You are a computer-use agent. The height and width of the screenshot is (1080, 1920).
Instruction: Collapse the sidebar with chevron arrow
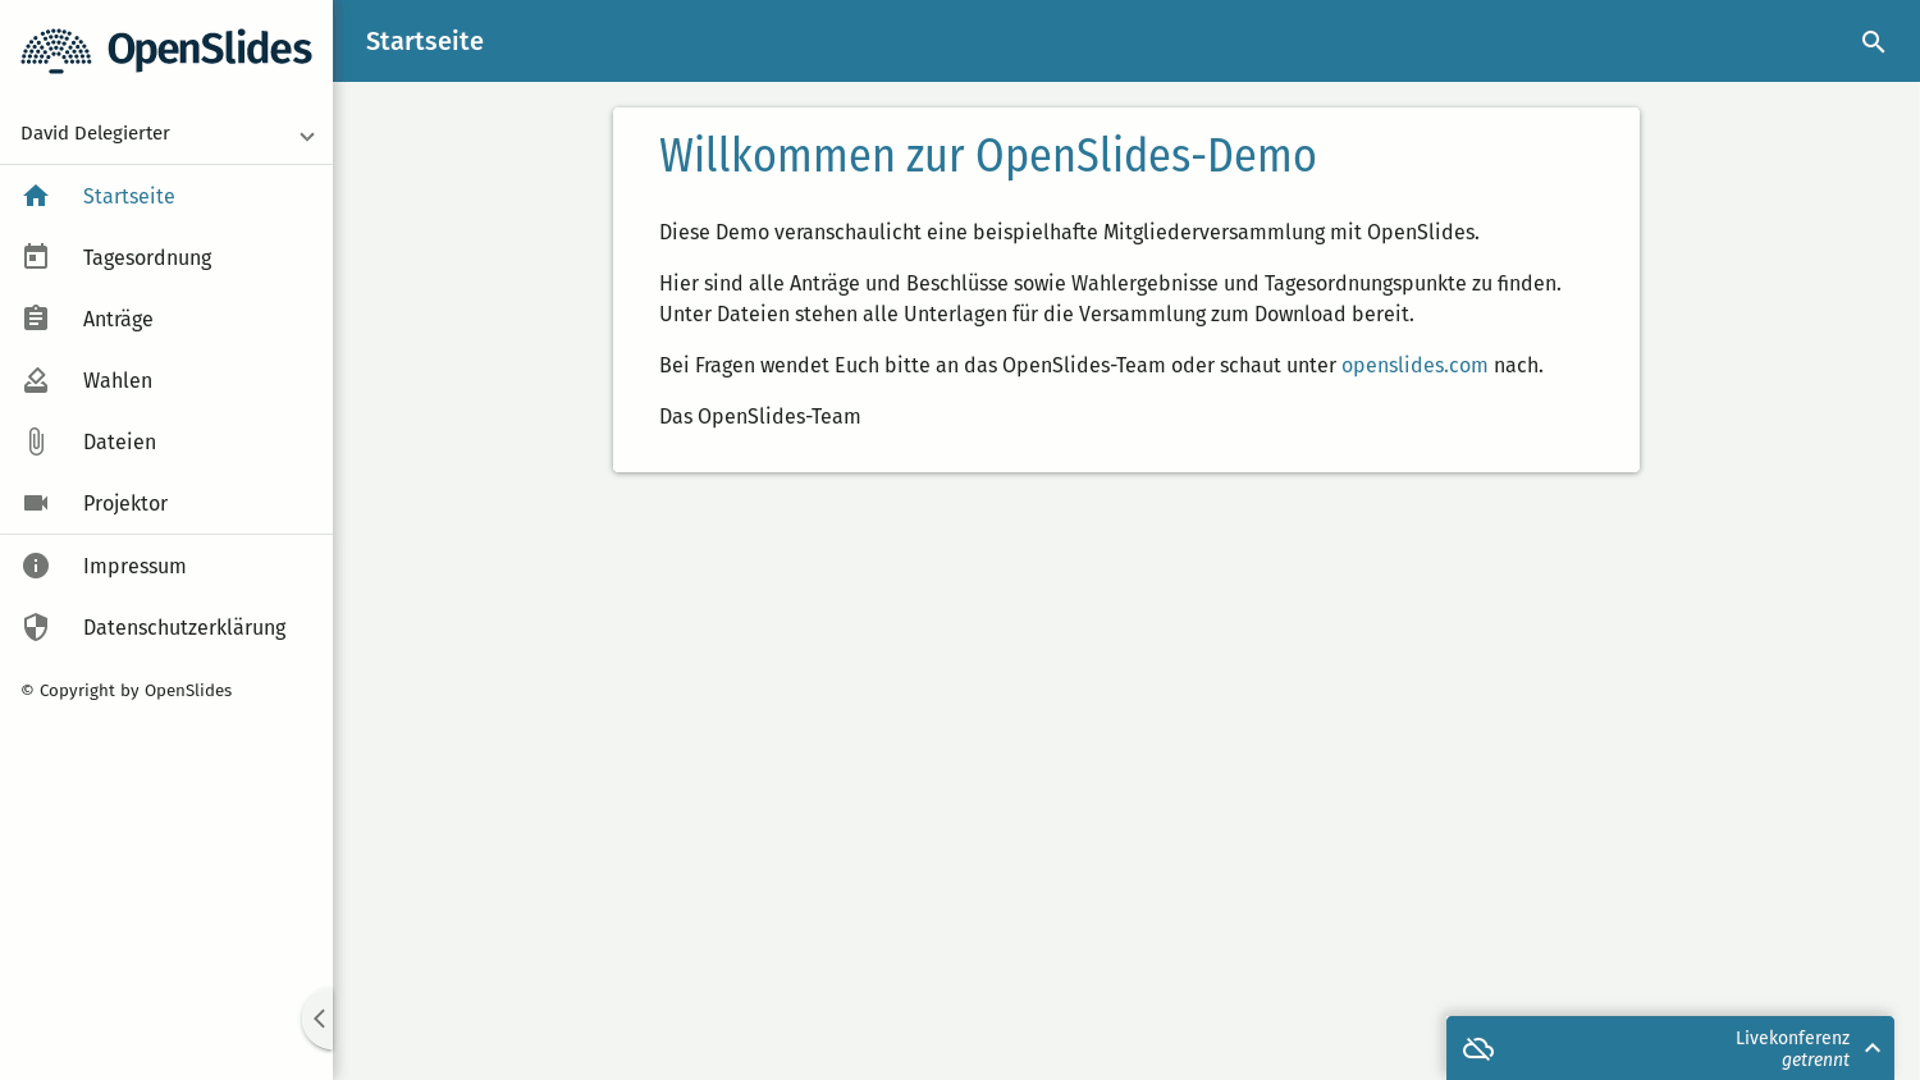click(x=319, y=1019)
